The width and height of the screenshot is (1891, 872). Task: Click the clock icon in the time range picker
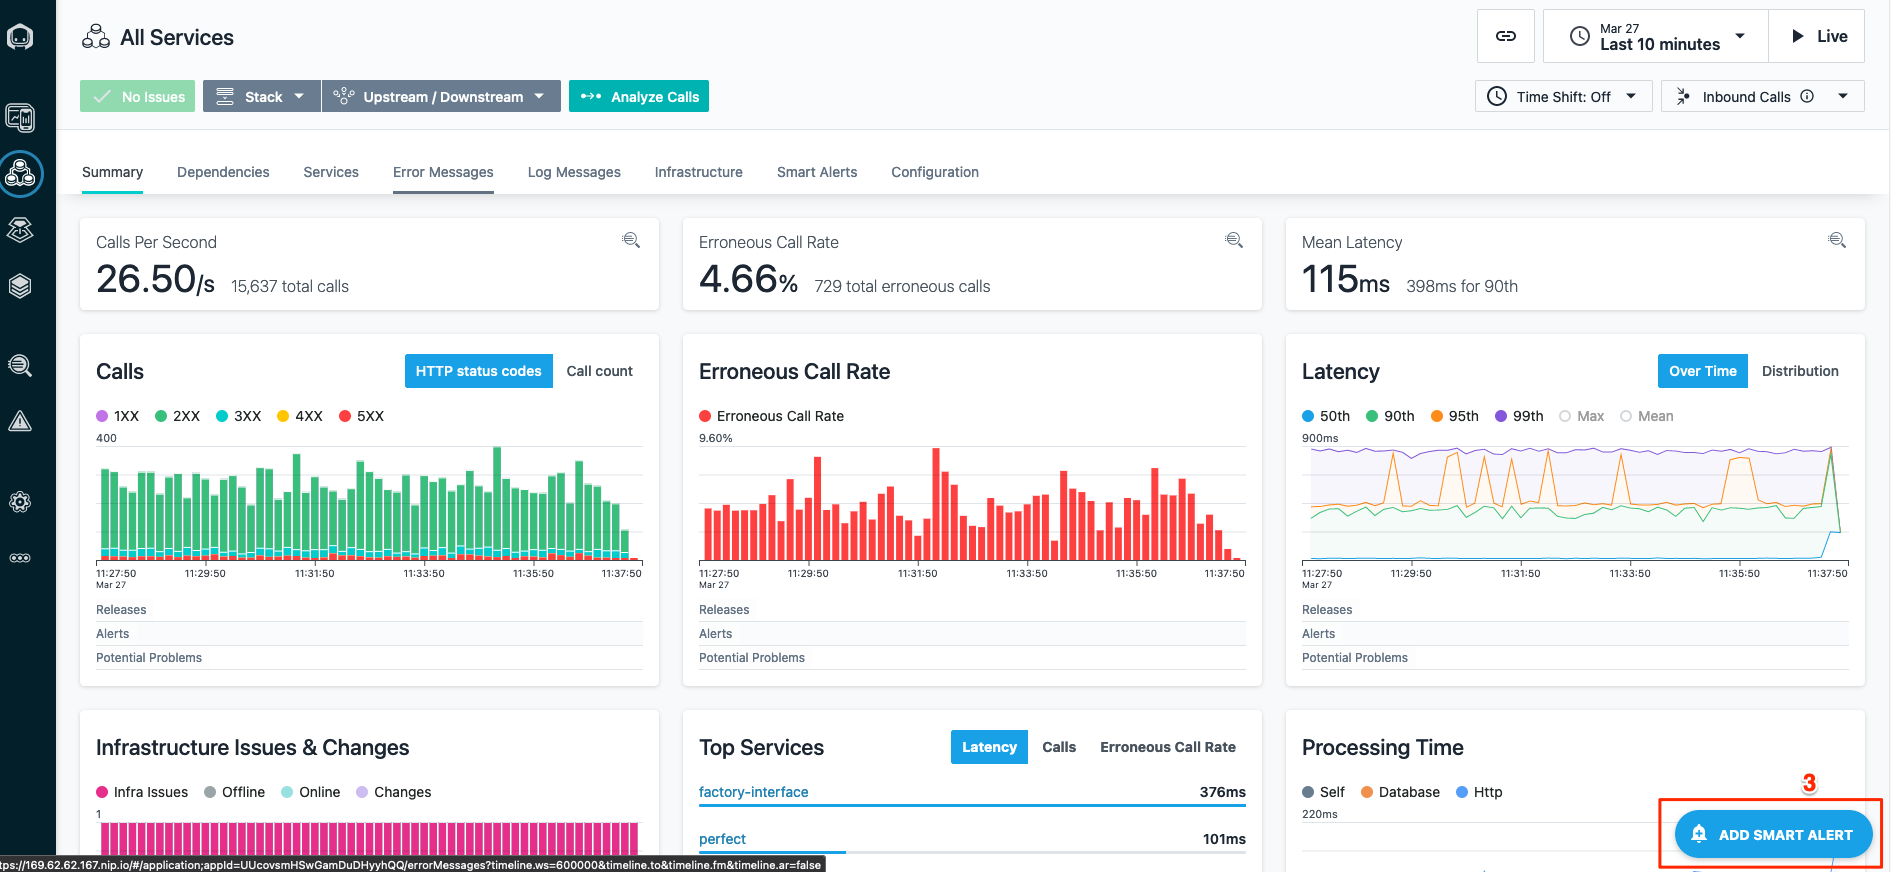click(x=1580, y=36)
